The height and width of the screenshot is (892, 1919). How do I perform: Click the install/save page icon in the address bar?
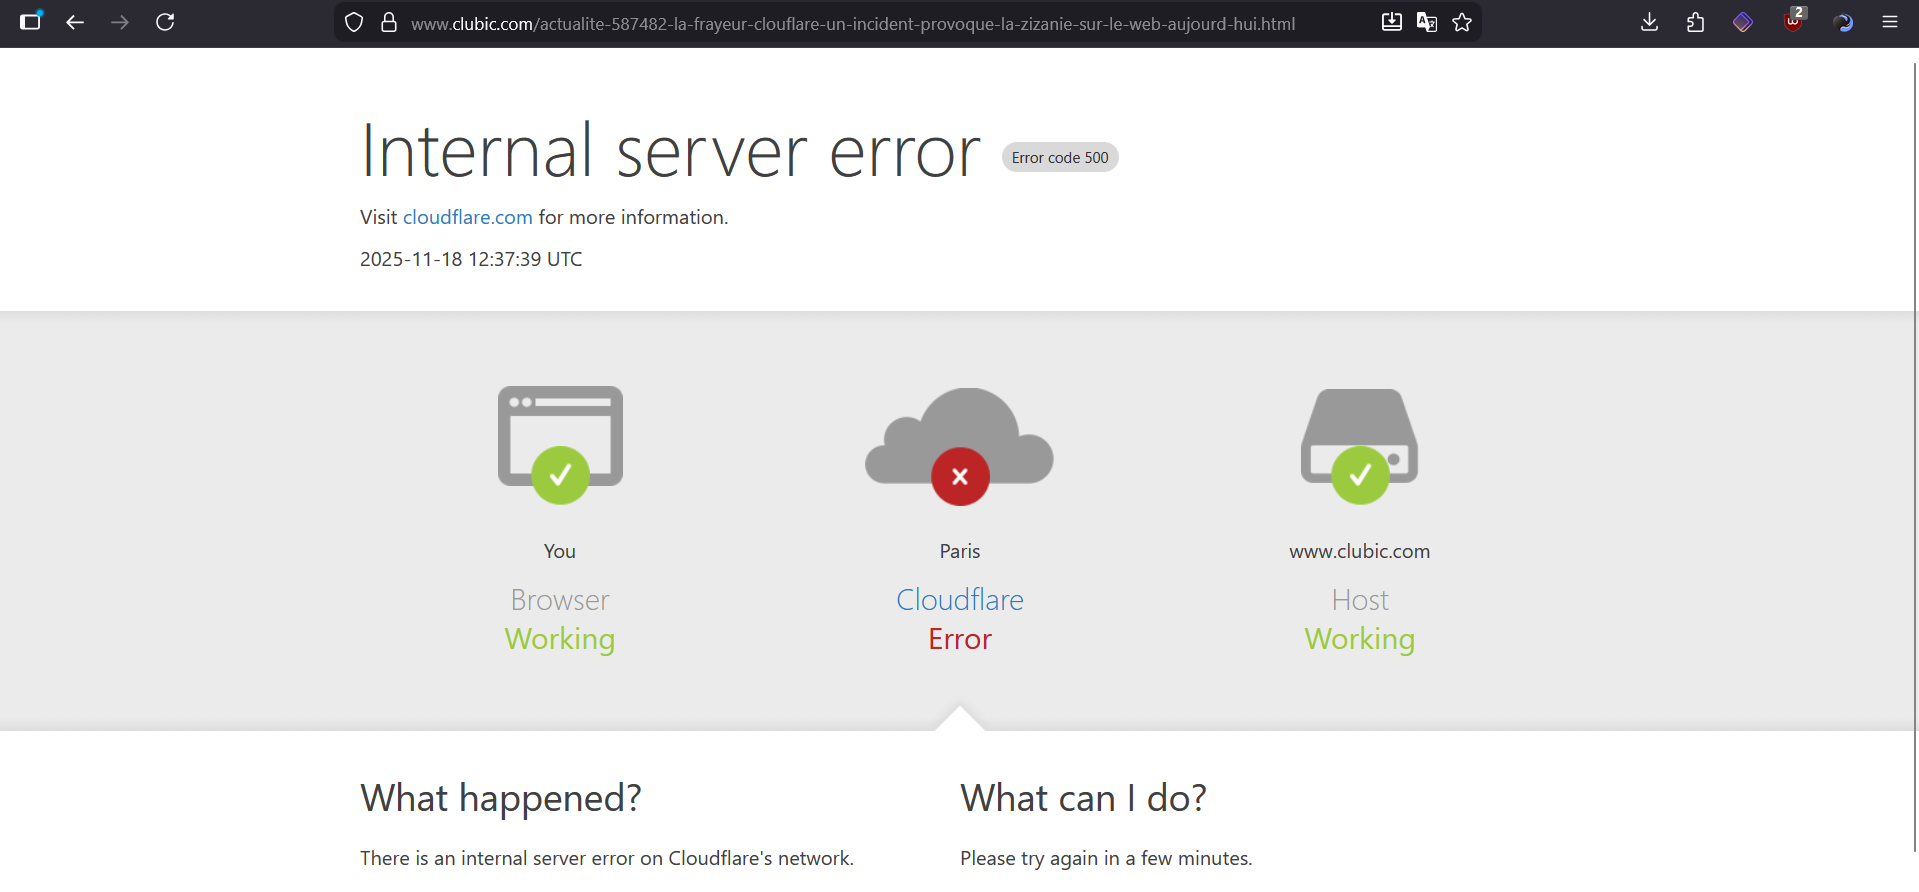[x=1391, y=23]
